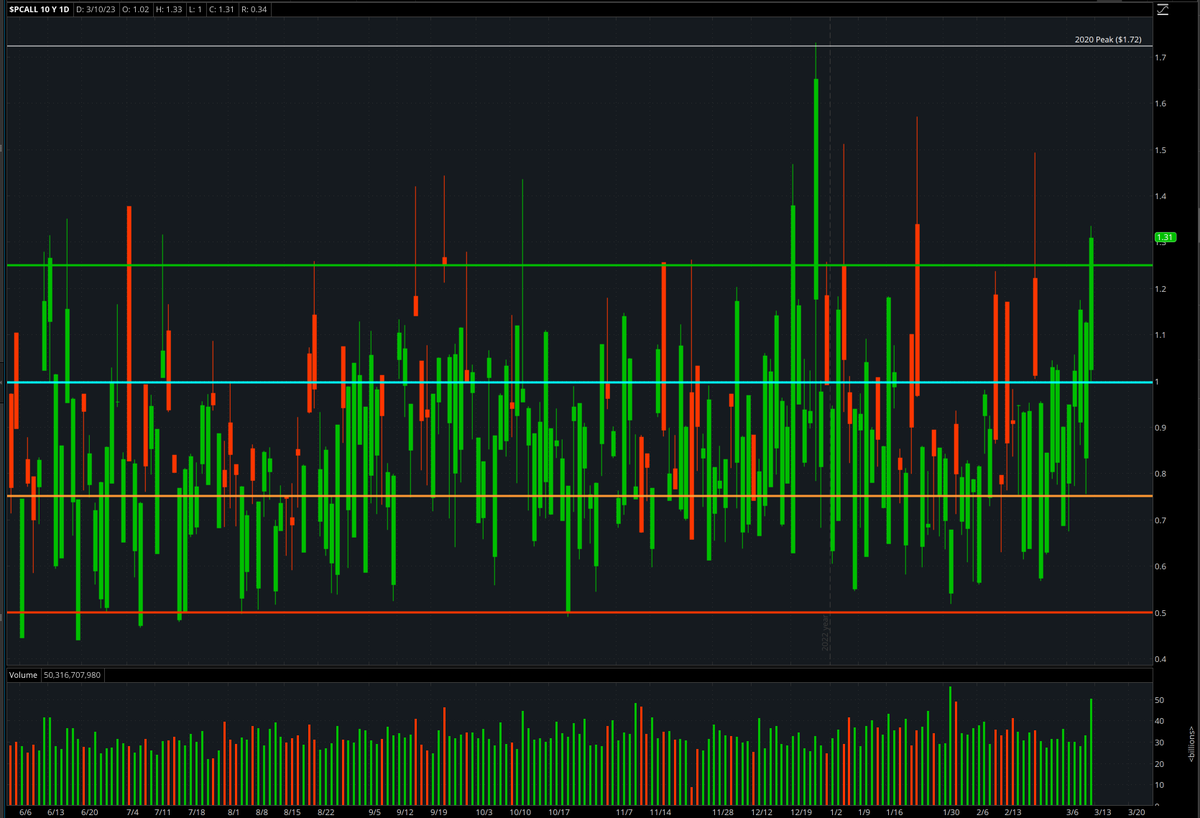Click the 1.6 price axis label
This screenshot has width=1200, height=818.
1159,104
